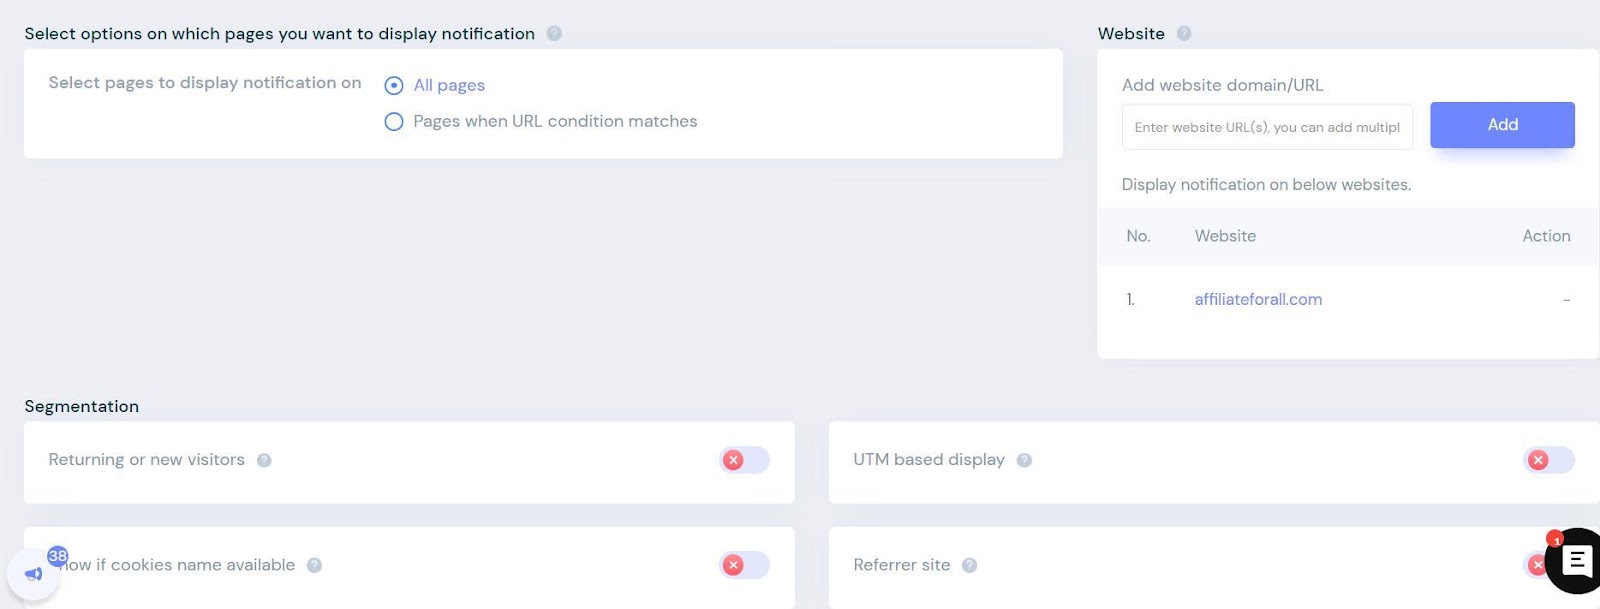Enable Returning or new visitors toggle
The width and height of the screenshot is (1600, 609).
point(744,460)
